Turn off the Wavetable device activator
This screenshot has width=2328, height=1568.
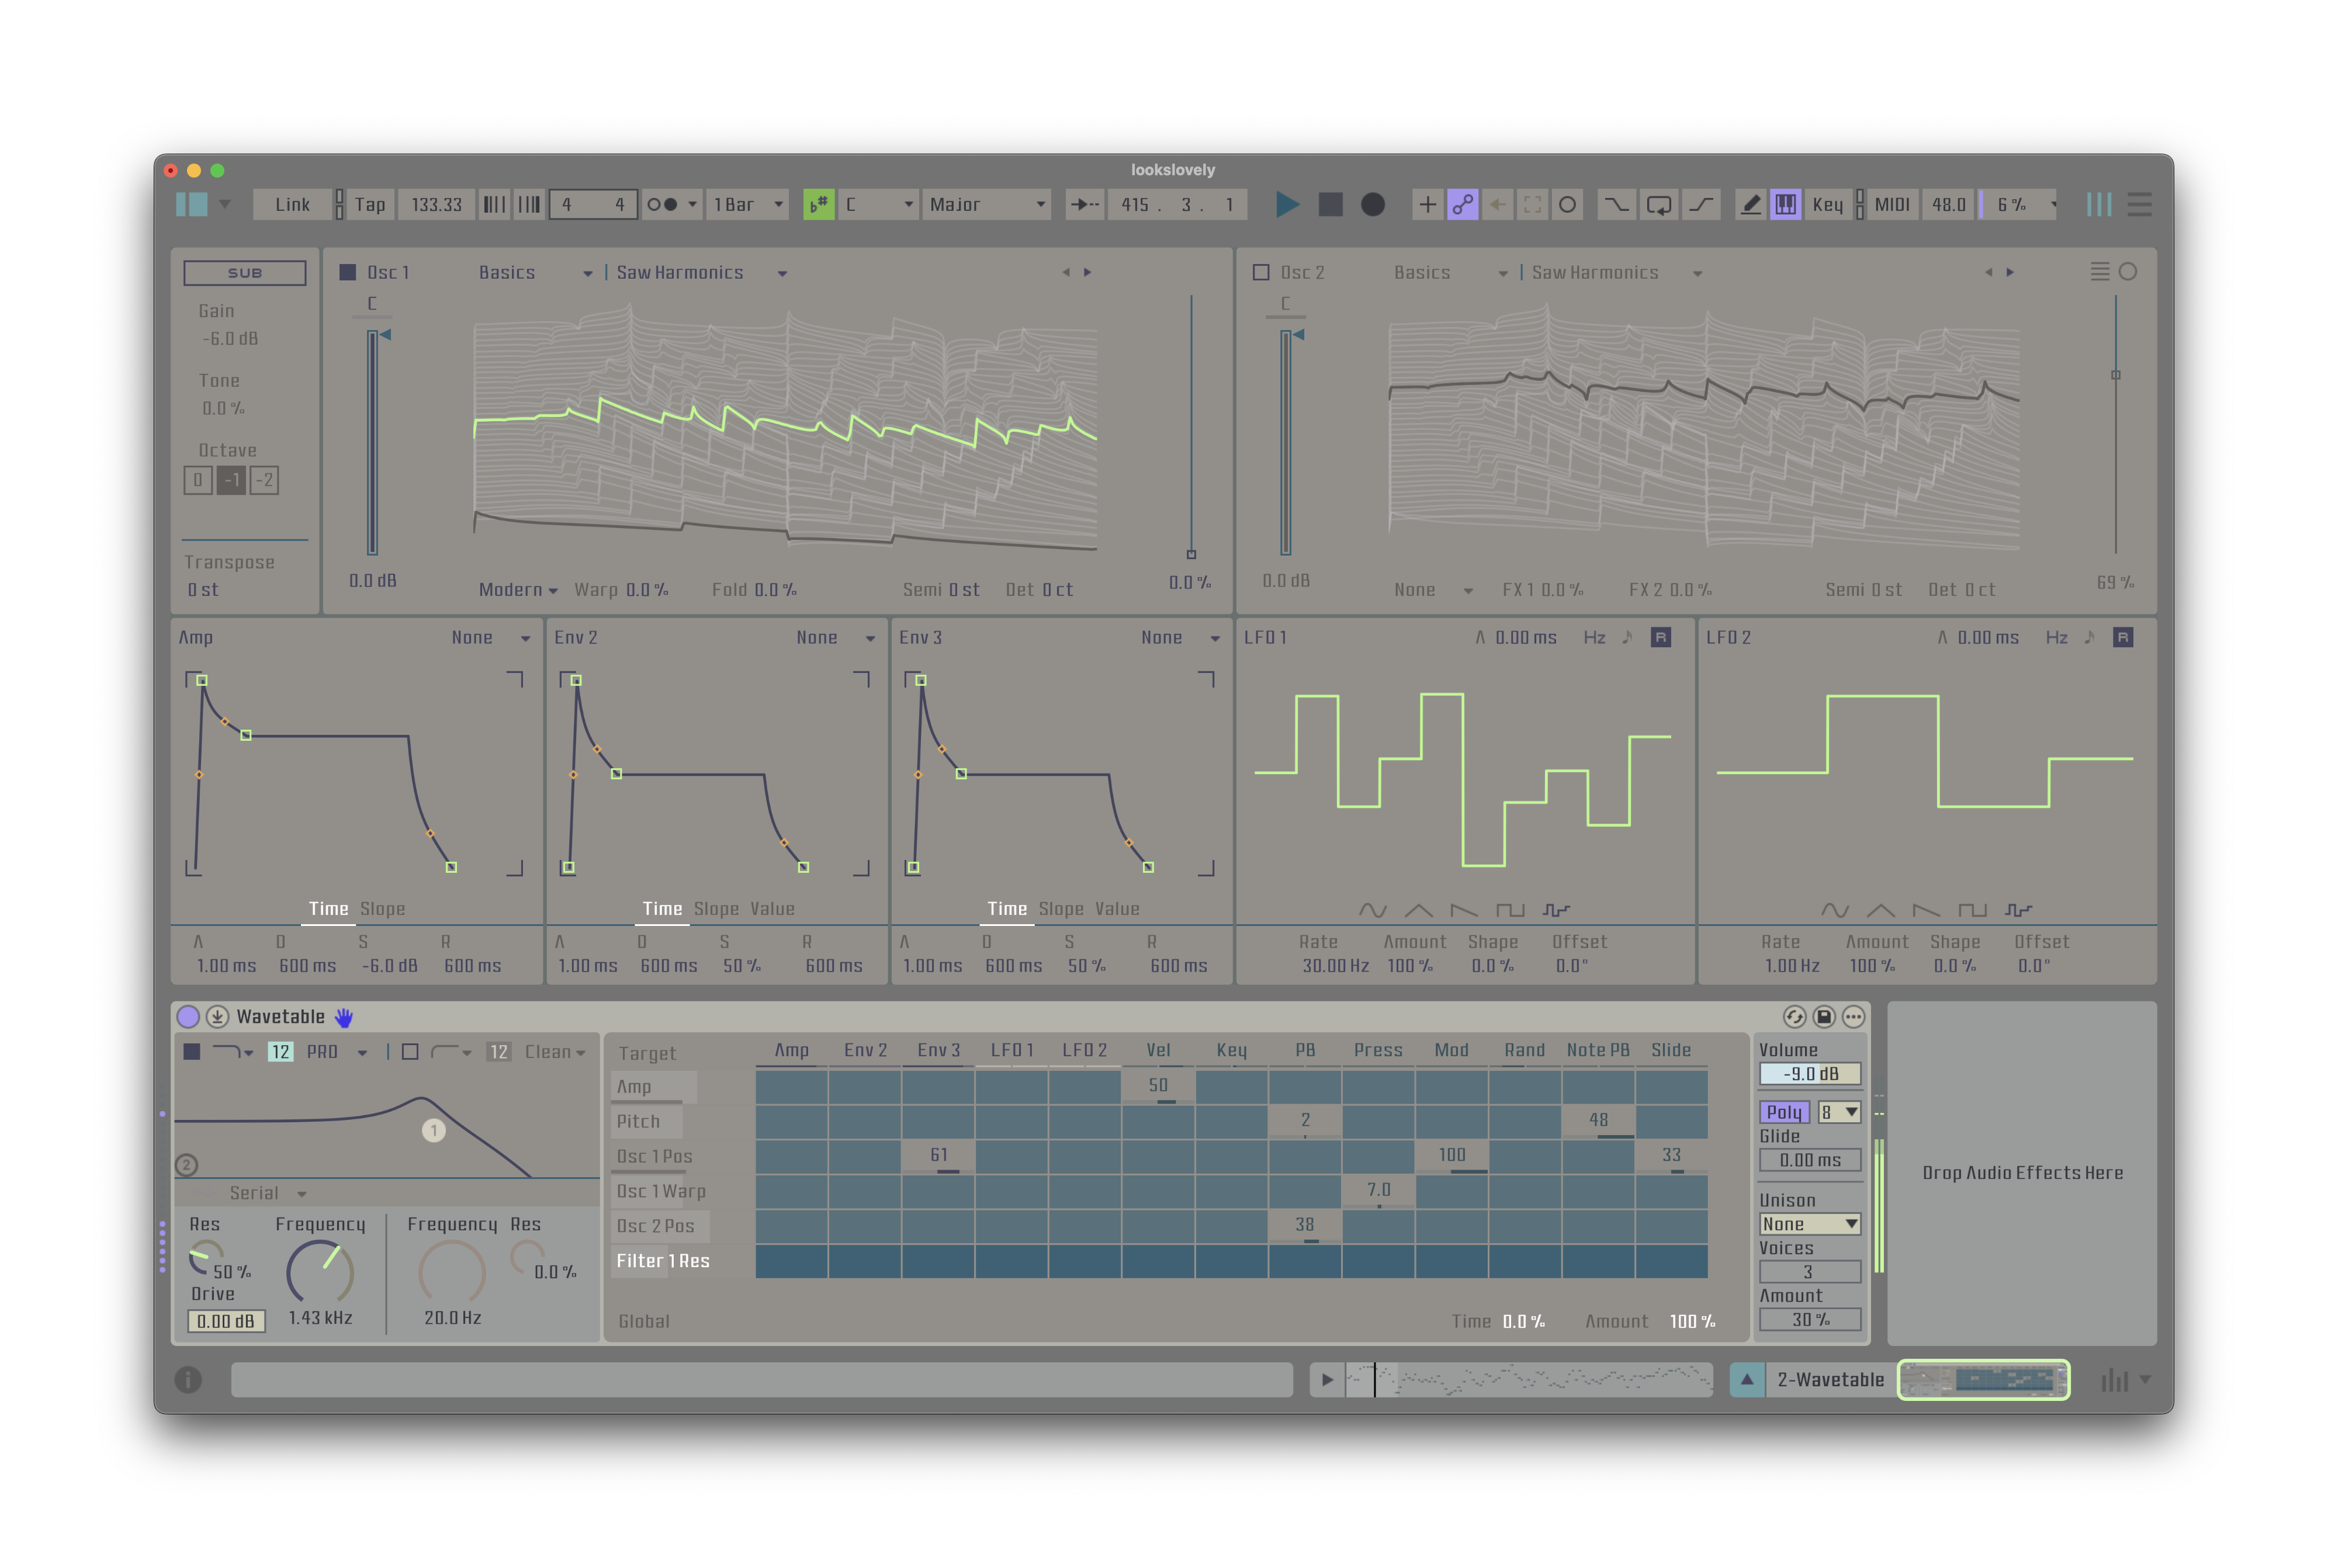(x=188, y=1016)
